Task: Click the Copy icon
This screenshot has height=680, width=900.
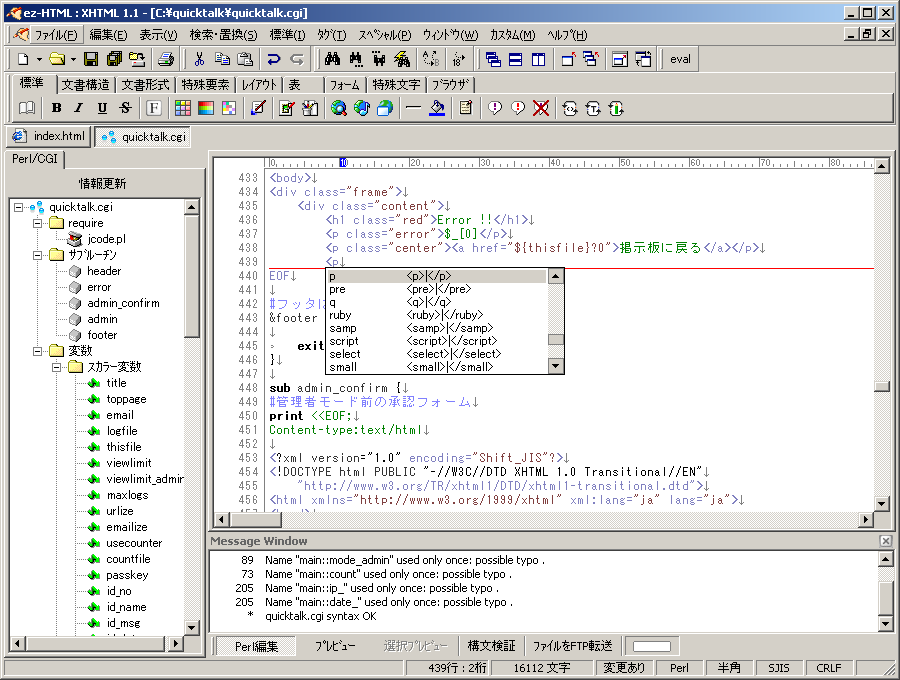Action: 222,59
